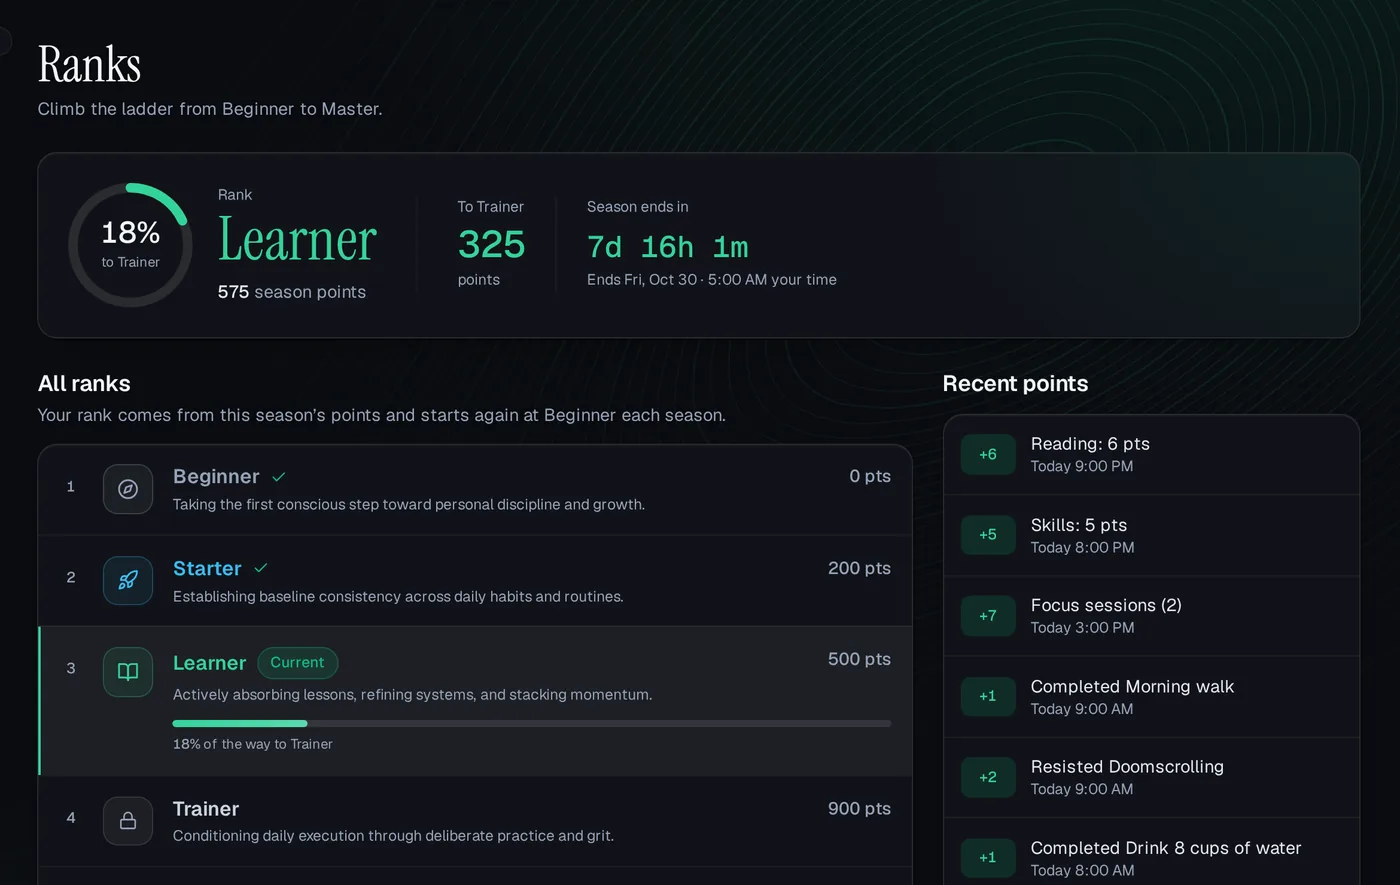The width and height of the screenshot is (1400, 885).
Task: Click the All ranks section heading
Action: tap(84, 384)
